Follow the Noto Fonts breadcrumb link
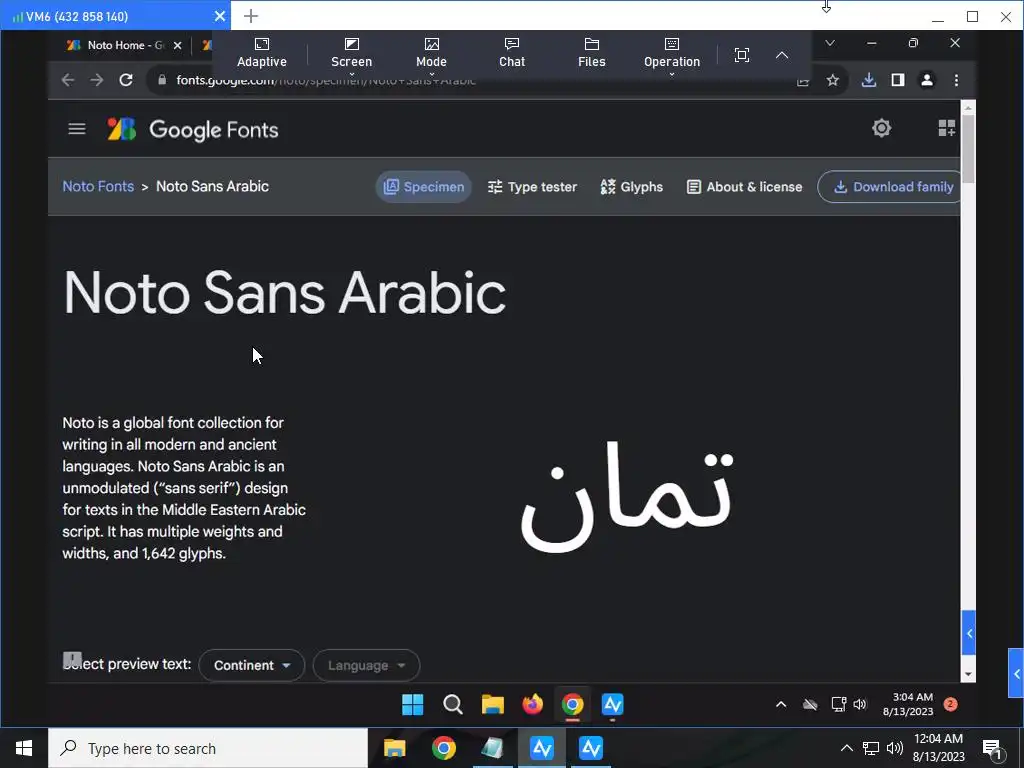 (98, 186)
